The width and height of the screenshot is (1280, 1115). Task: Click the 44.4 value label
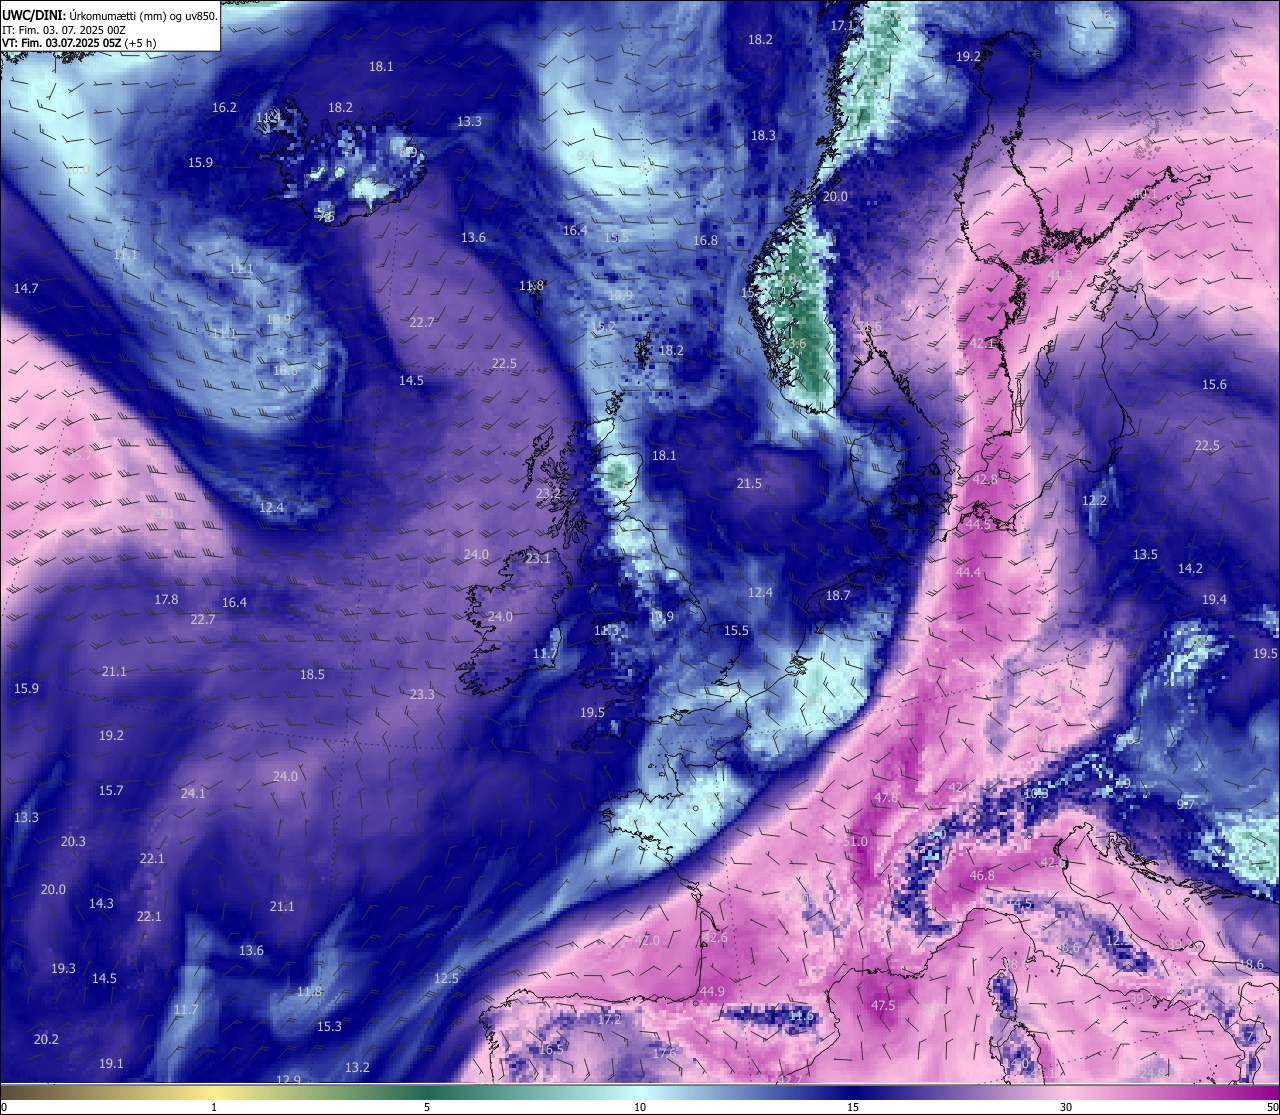coord(968,572)
